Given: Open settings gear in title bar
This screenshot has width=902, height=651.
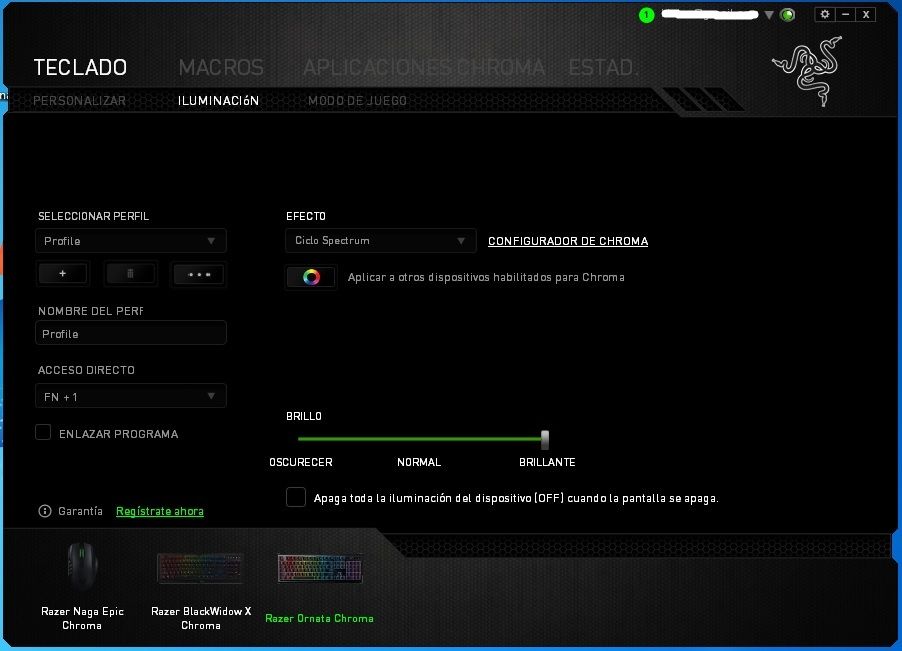Looking at the screenshot, I should click(824, 14).
